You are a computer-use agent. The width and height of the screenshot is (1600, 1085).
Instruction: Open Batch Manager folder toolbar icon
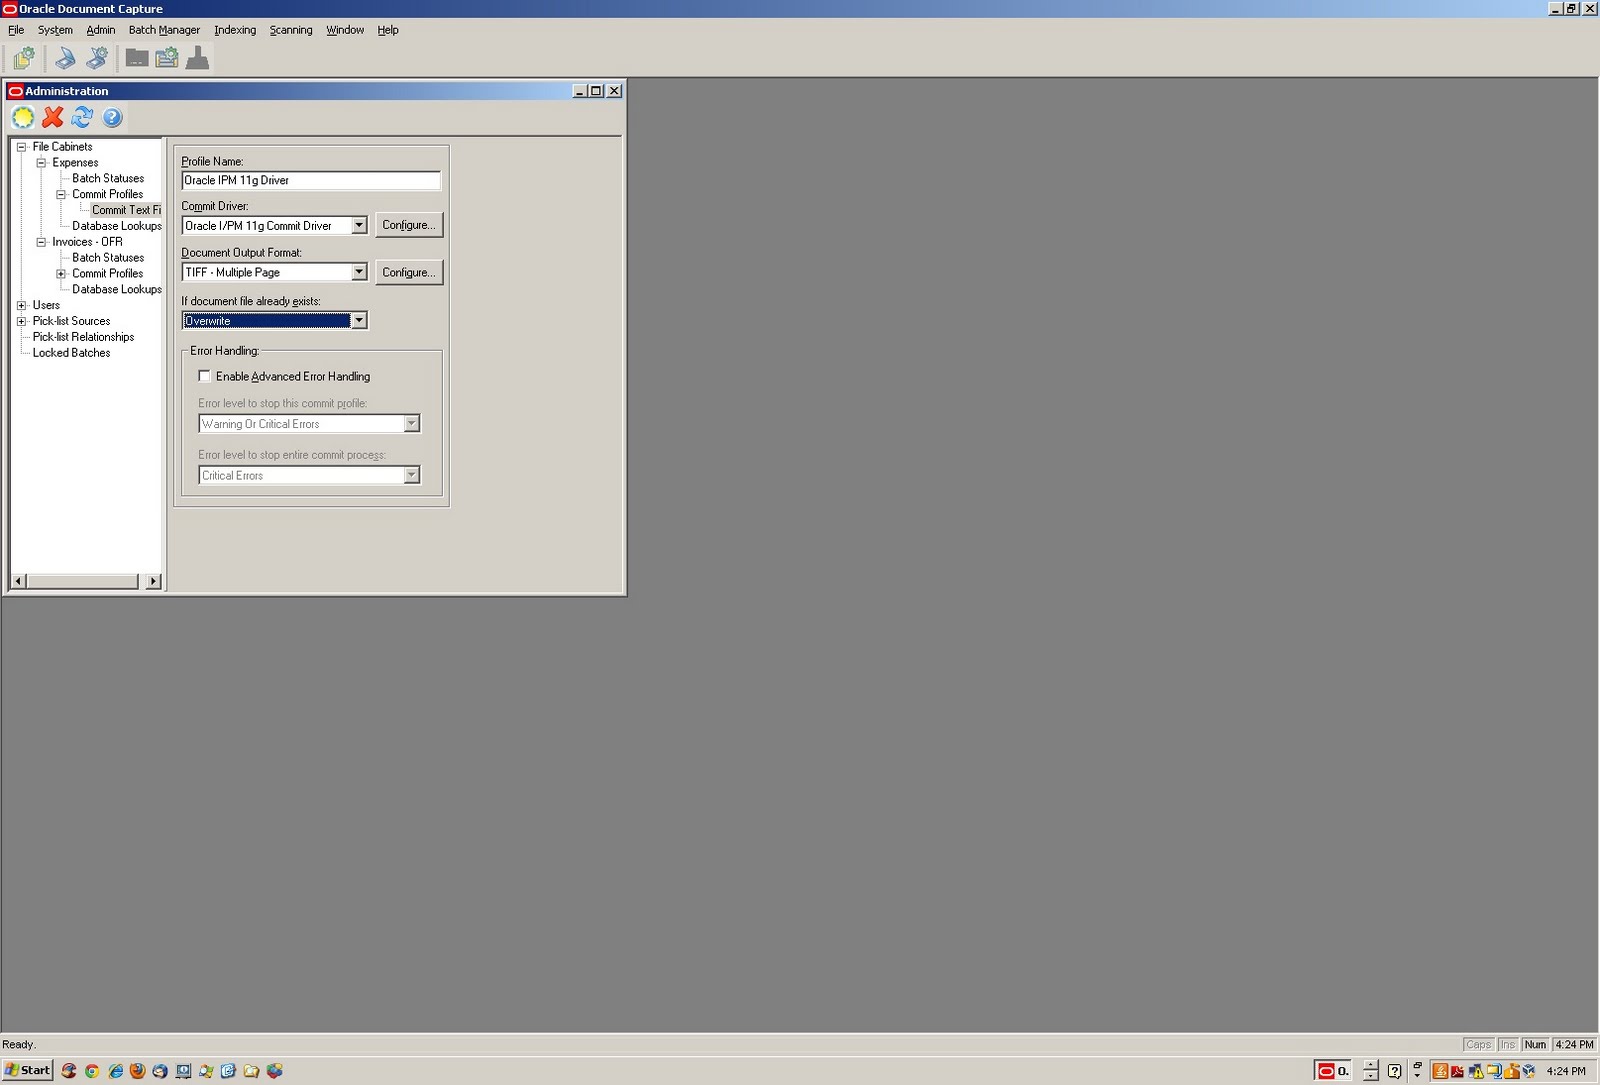point(136,58)
